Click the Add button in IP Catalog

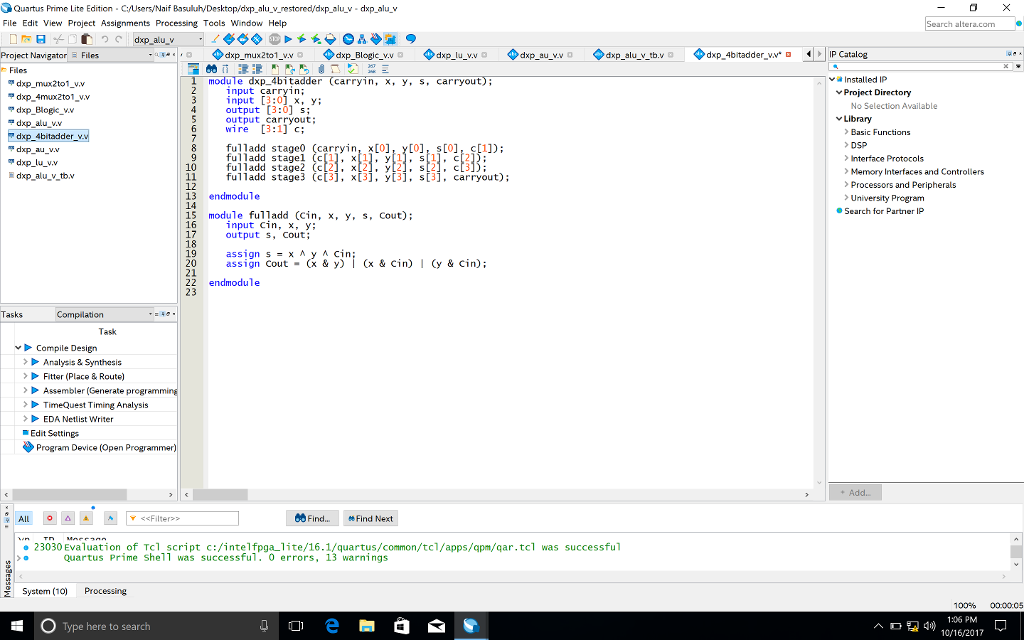[x=856, y=491]
